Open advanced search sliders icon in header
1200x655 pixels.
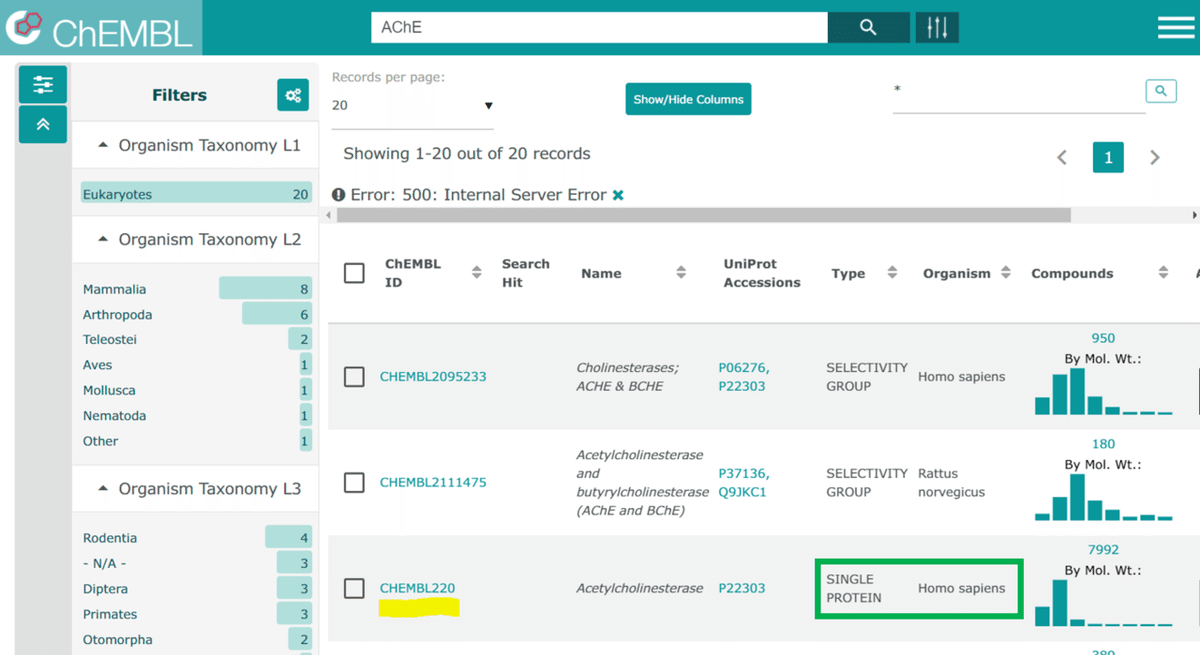937,28
